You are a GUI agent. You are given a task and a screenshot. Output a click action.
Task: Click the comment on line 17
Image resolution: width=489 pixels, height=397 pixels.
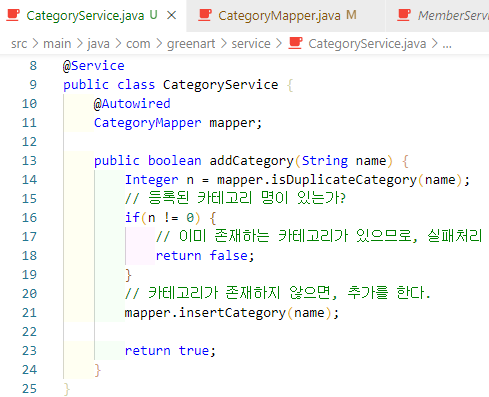pos(319,236)
